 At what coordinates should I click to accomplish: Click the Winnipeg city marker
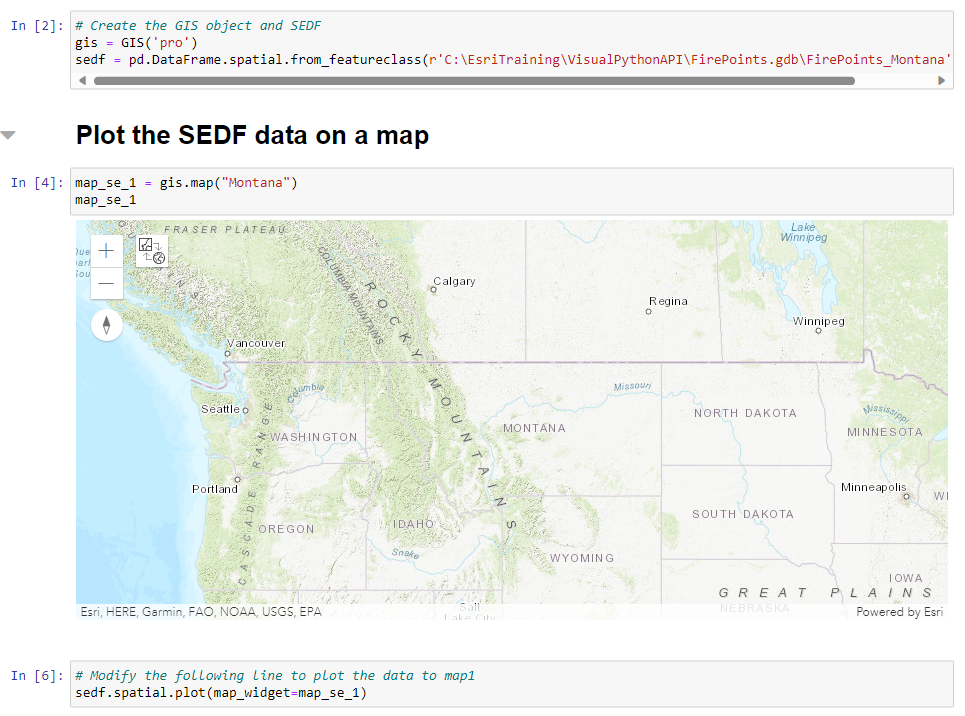[818, 331]
